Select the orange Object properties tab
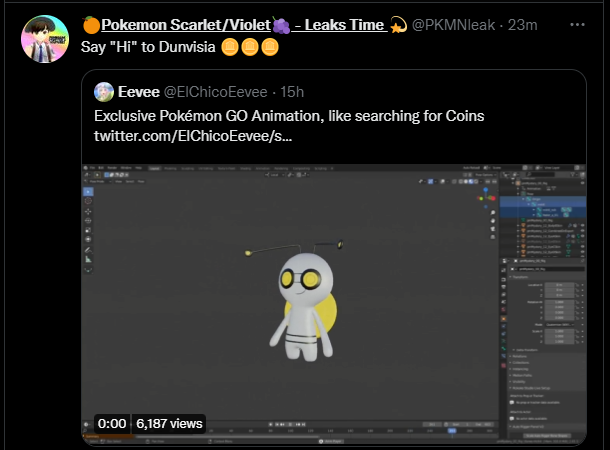 (x=504, y=319)
